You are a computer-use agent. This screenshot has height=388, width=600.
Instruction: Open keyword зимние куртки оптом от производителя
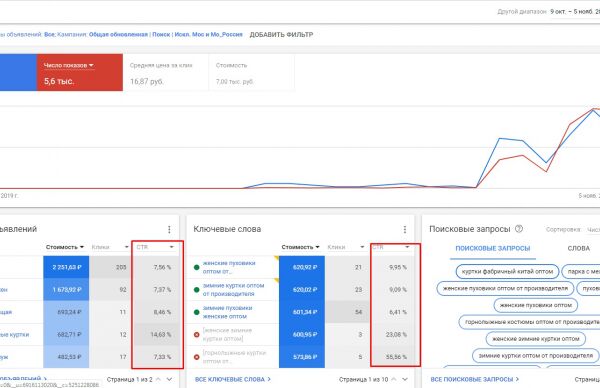click(233, 290)
